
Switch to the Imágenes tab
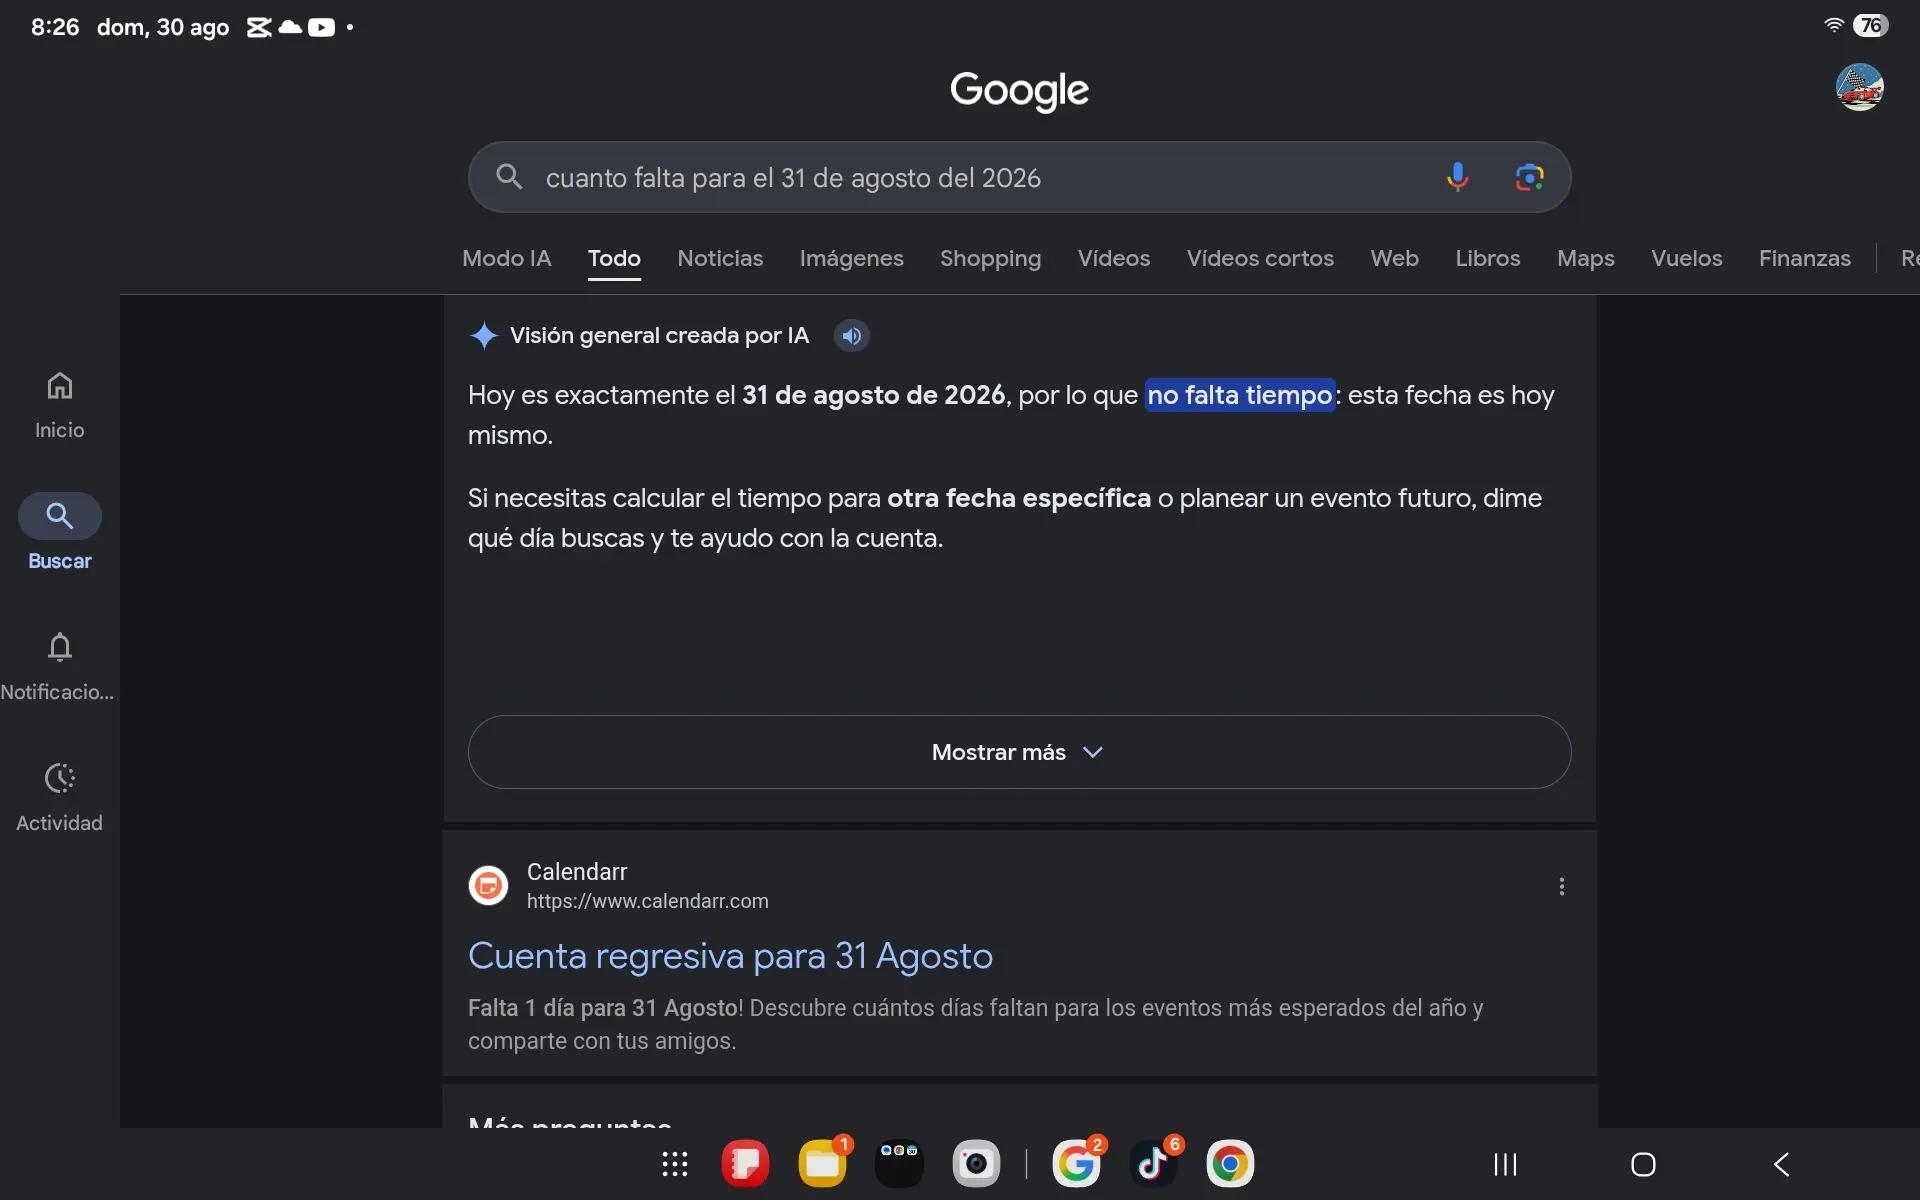click(851, 258)
